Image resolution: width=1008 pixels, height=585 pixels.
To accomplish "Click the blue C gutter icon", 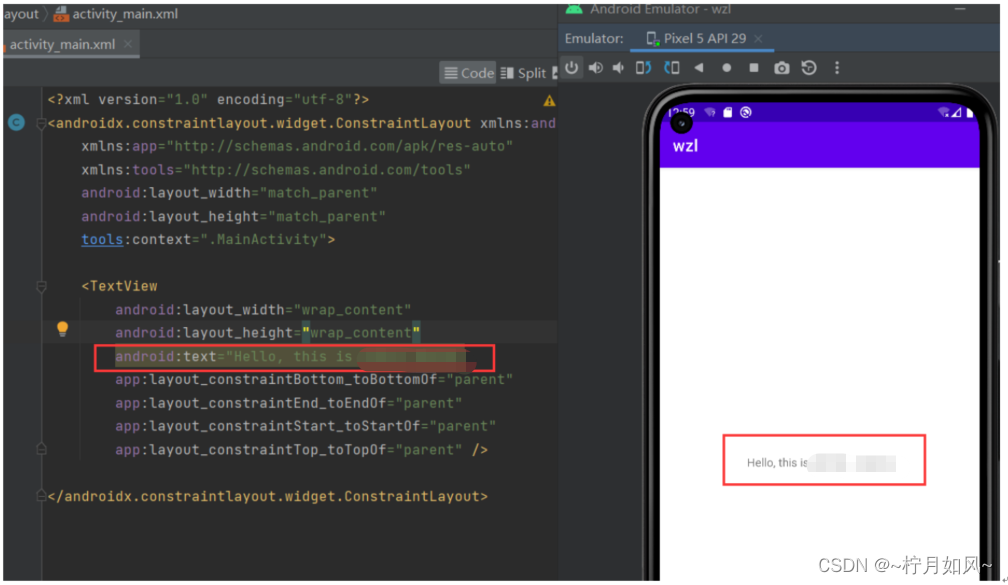I will [17, 122].
